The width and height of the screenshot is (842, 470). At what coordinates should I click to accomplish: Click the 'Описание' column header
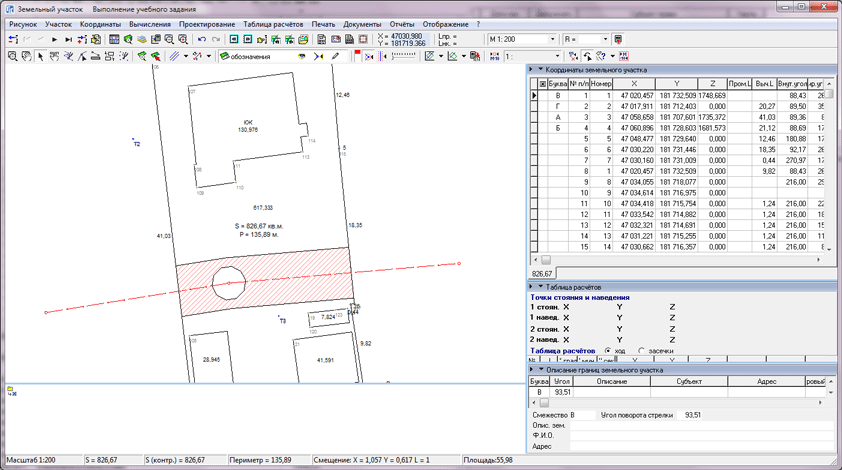[612, 381]
